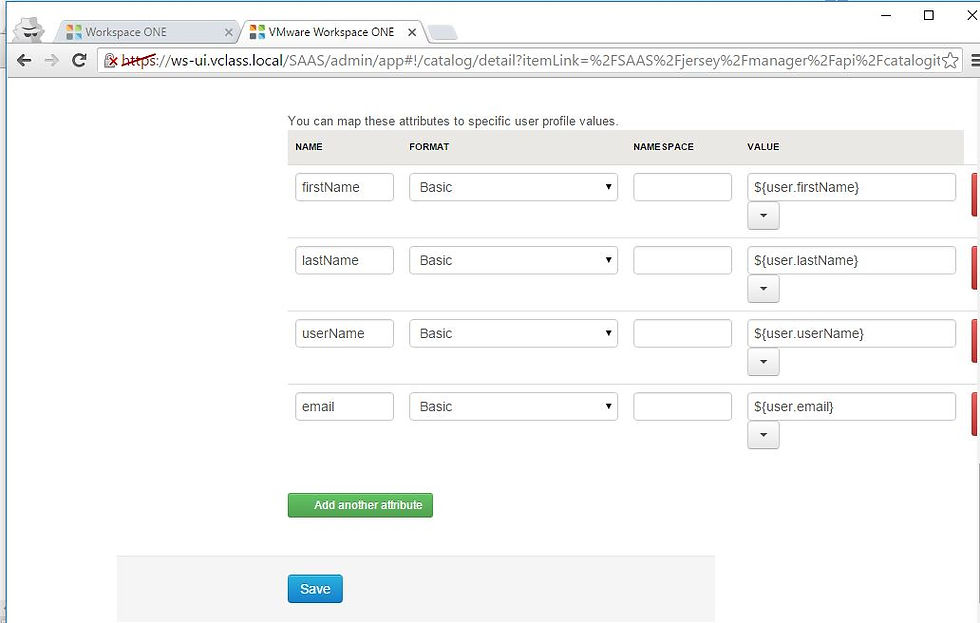980x623 pixels.
Task: Delete email attribute with red button
Action: click(x=975, y=414)
